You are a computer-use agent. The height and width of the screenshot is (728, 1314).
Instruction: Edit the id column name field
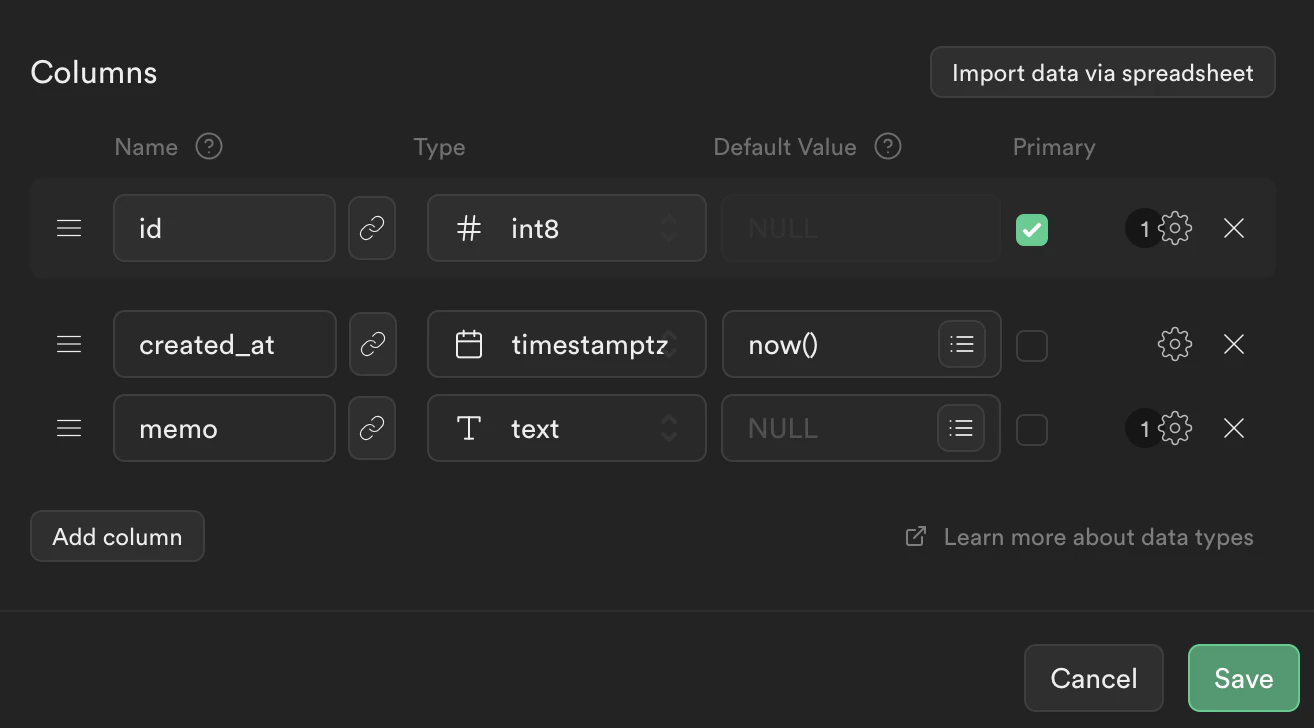click(x=225, y=228)
